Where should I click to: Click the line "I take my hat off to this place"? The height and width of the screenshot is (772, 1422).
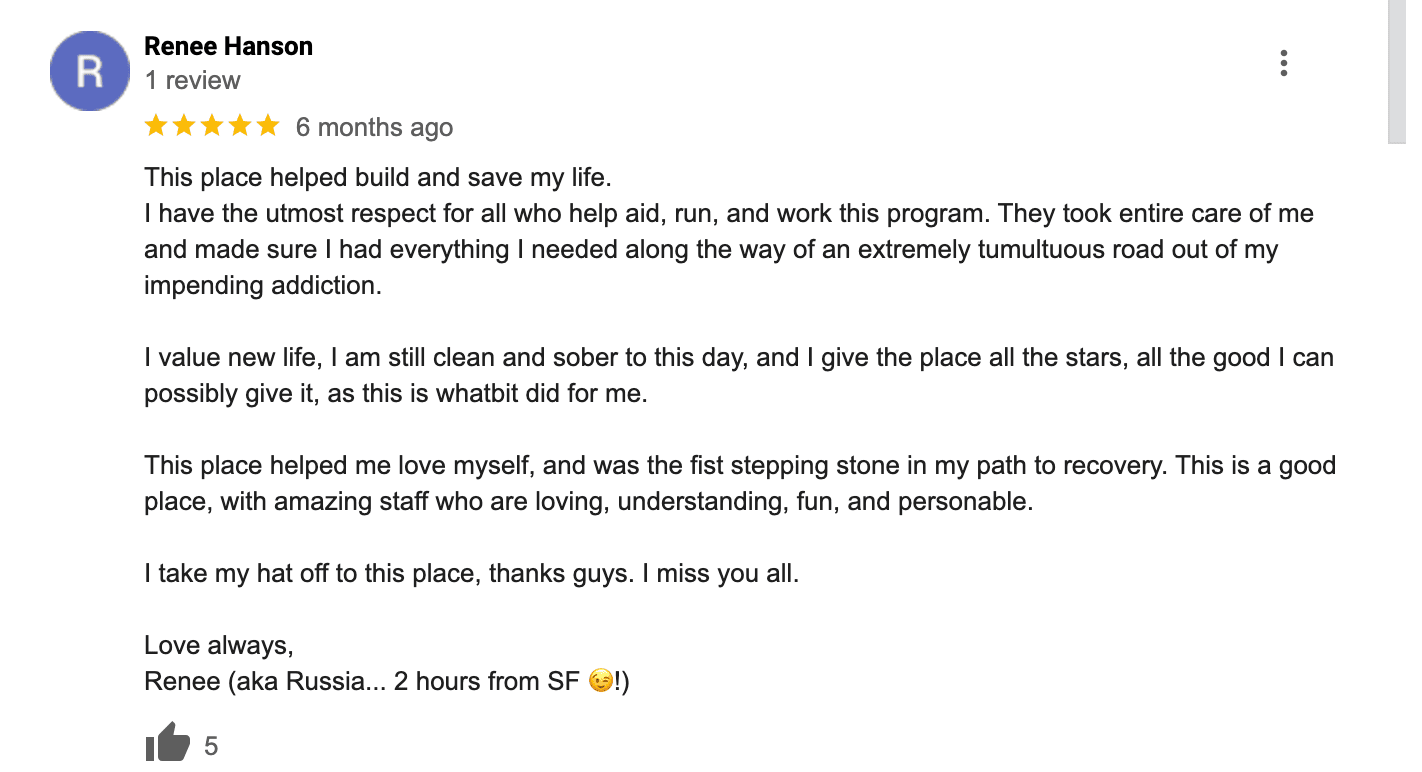[x=471, y=574]
